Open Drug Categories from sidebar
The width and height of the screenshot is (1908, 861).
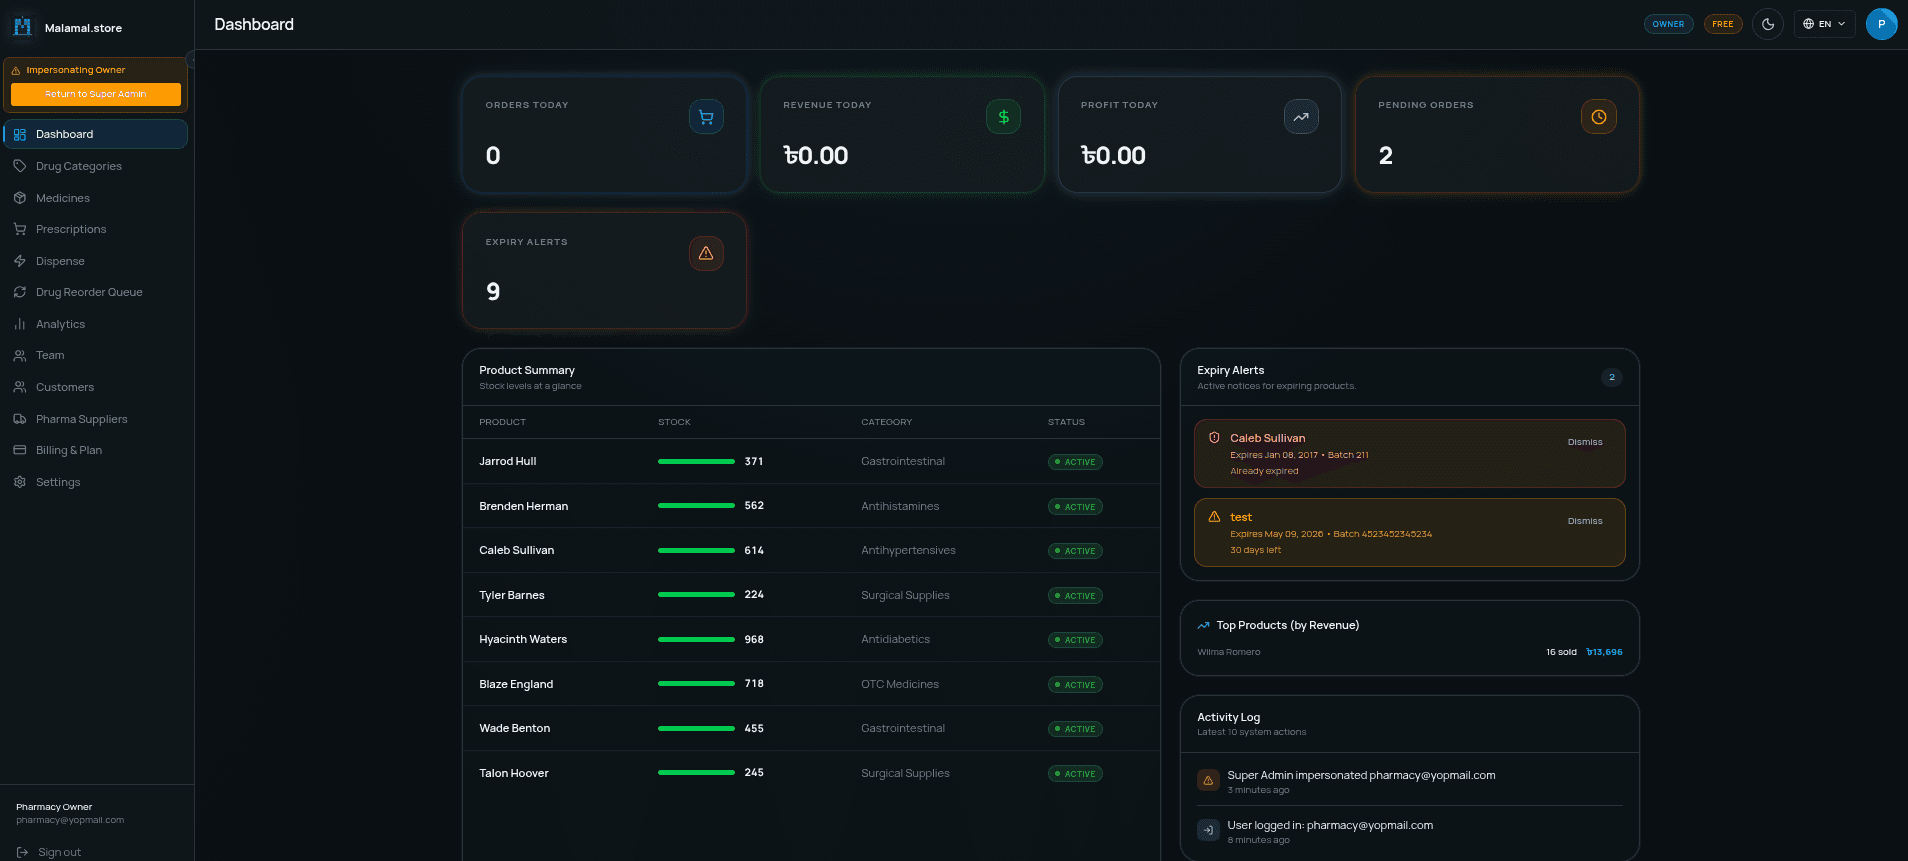[96, 166]
